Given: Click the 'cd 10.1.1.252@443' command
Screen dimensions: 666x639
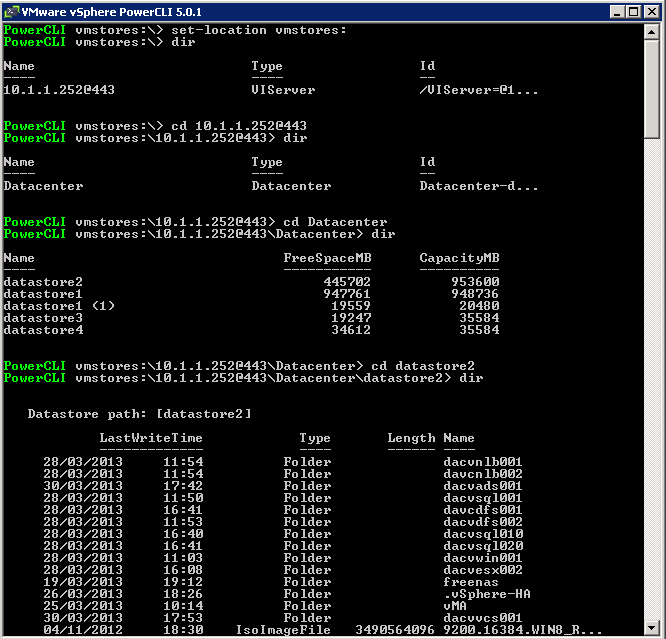Looking at the screenshot, I should point(239,126).
